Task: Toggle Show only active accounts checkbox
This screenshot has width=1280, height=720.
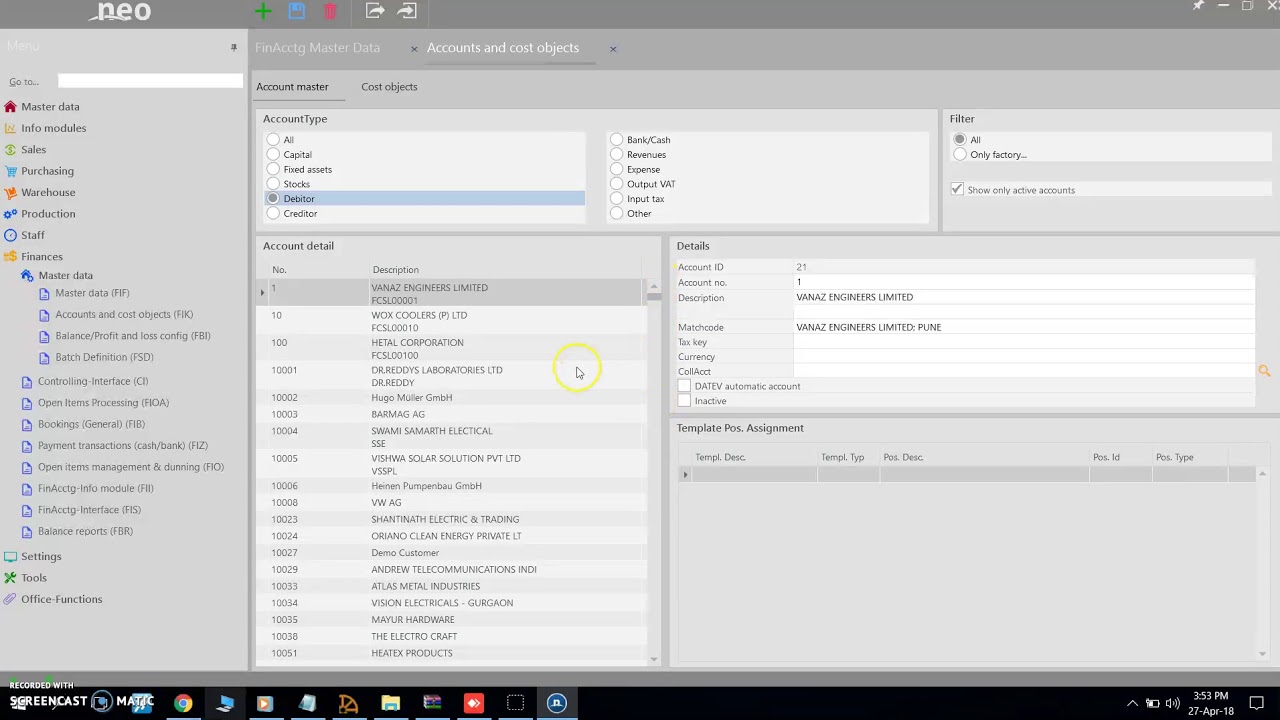Action: pyautogui.click(x=957, y=190)
